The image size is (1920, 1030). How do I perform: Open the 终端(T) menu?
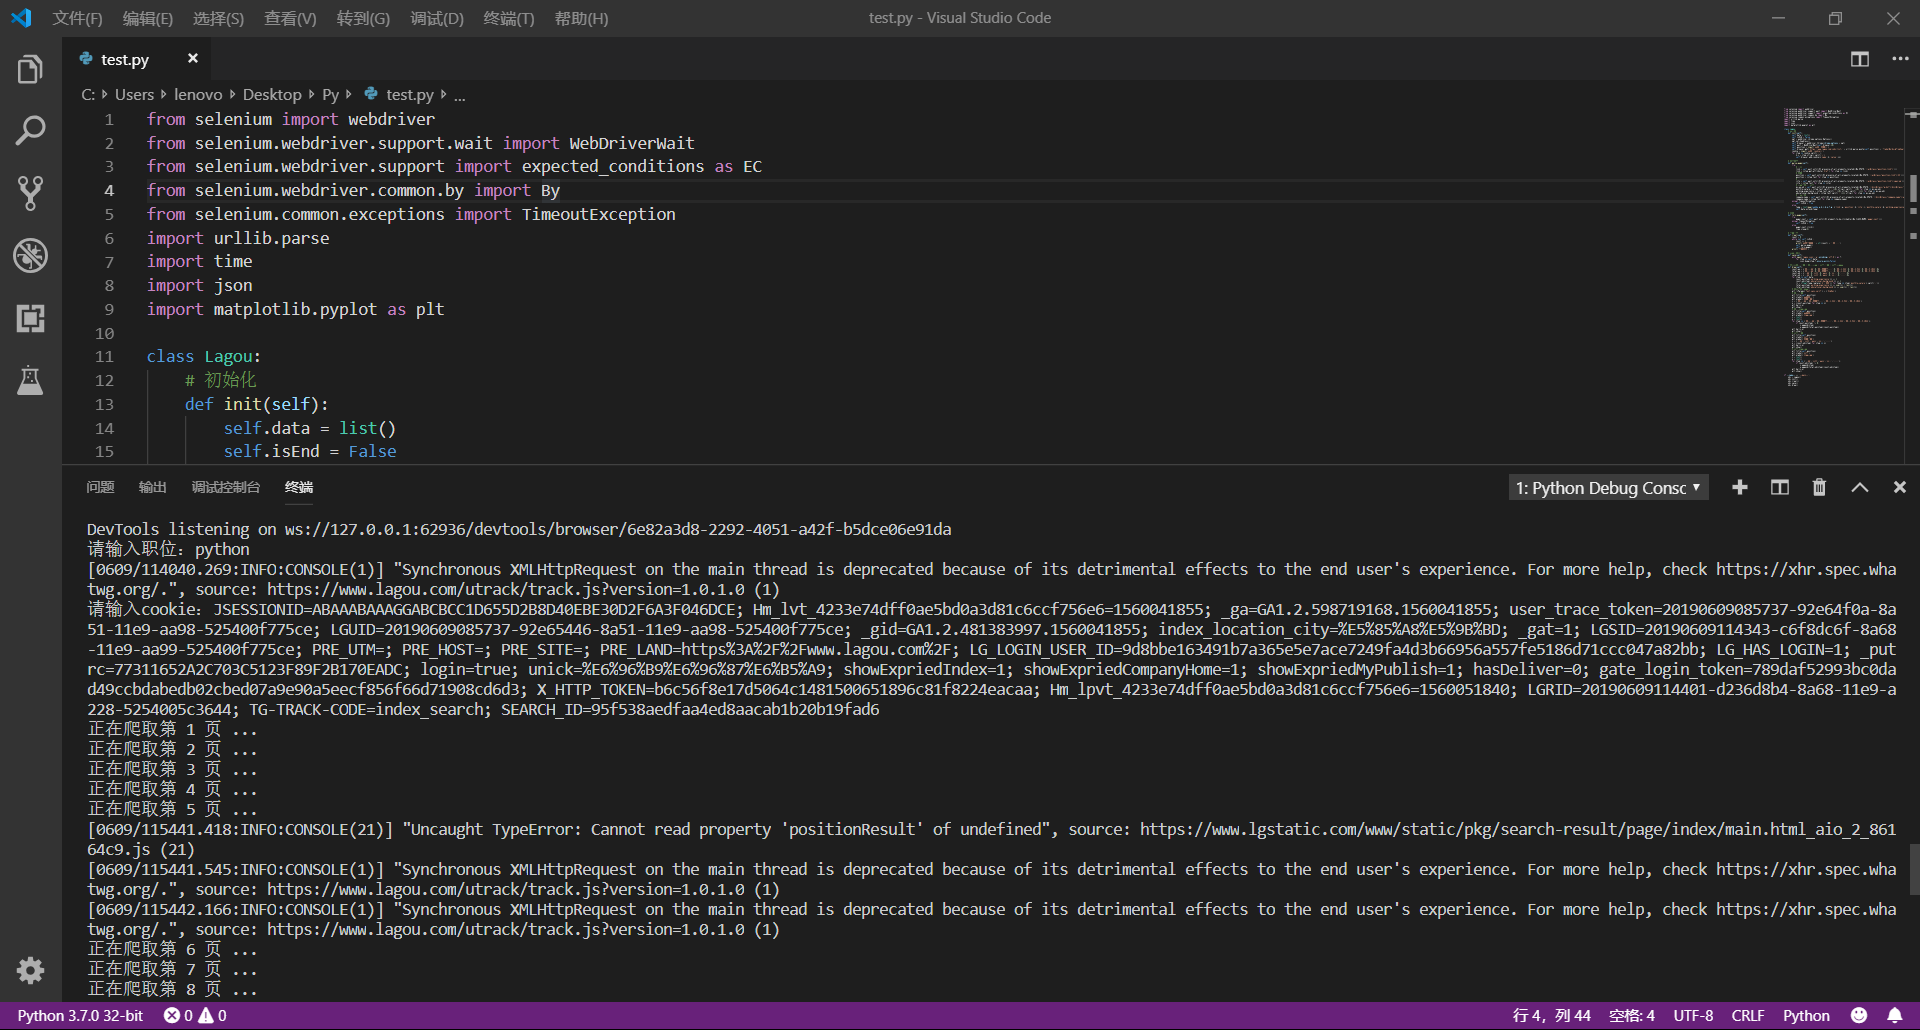[509, 18]
